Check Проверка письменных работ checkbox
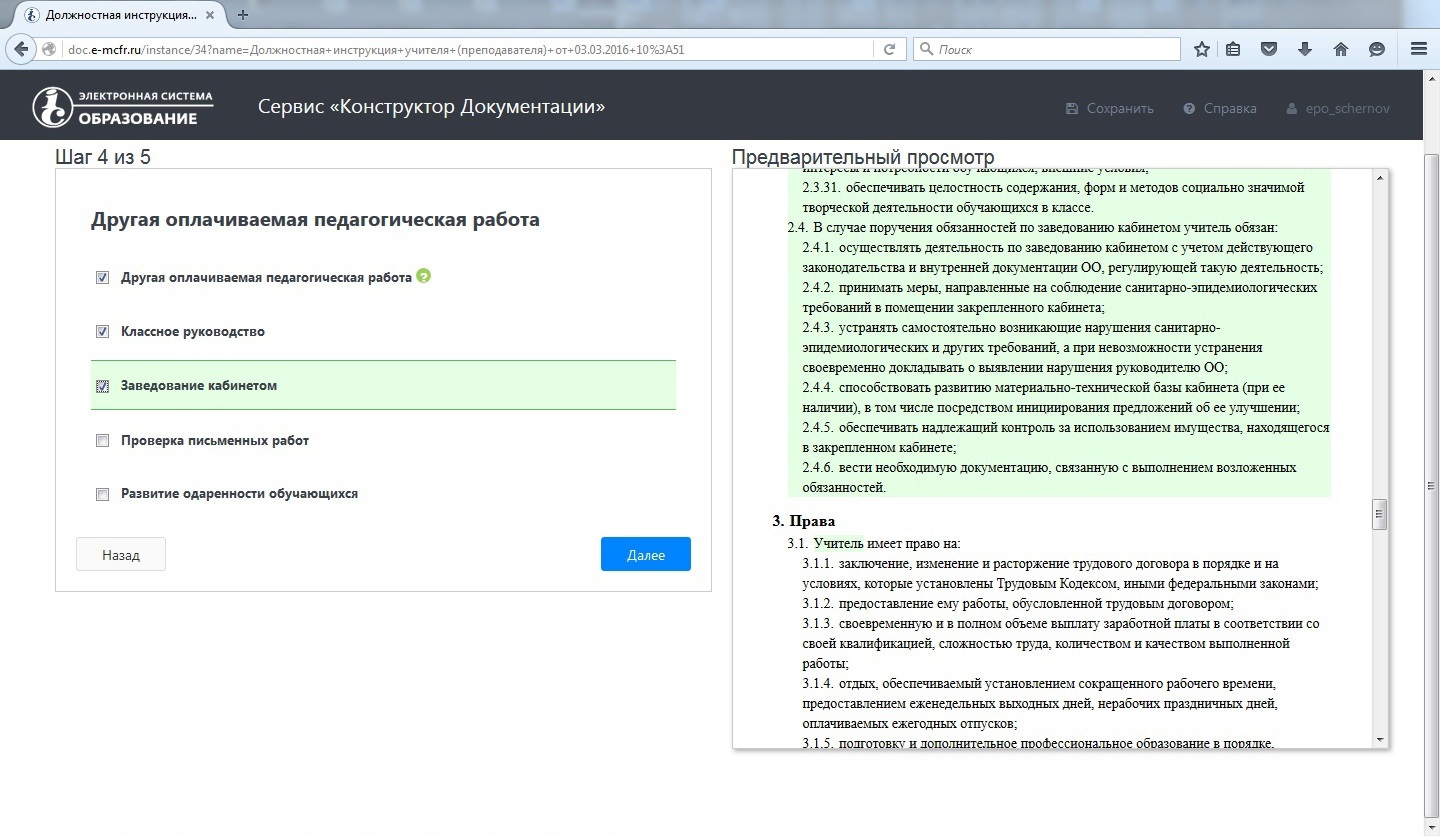The image size is (1440, 836). pos(102,441)
